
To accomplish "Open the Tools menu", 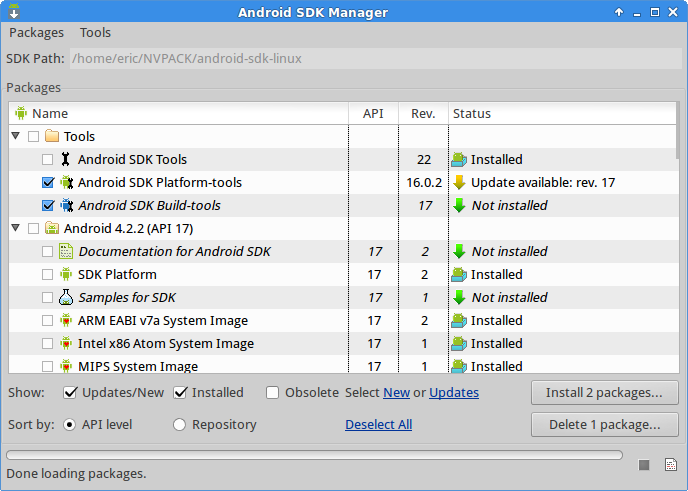I will point(95,32).
